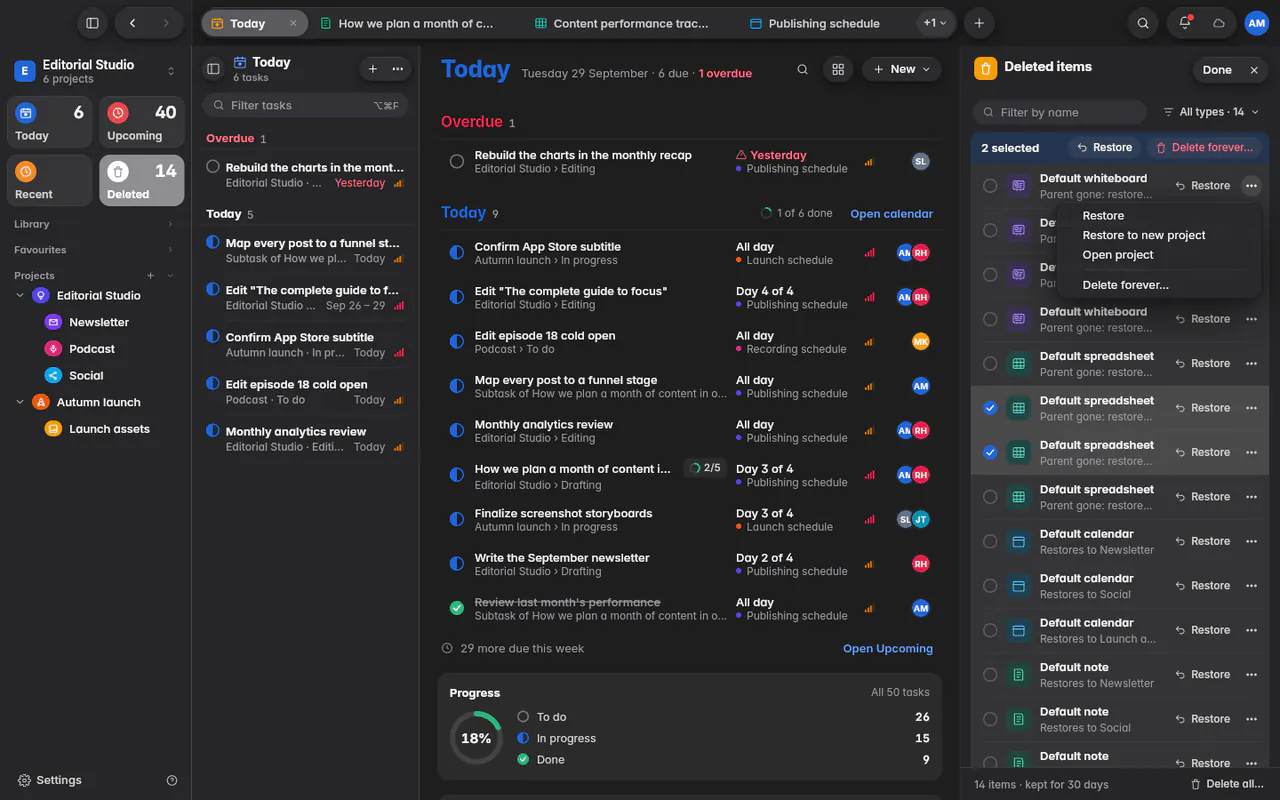Select the Default note restoring to Newsletter
This screenshot has height=800, width=1280.
[990, 675]
